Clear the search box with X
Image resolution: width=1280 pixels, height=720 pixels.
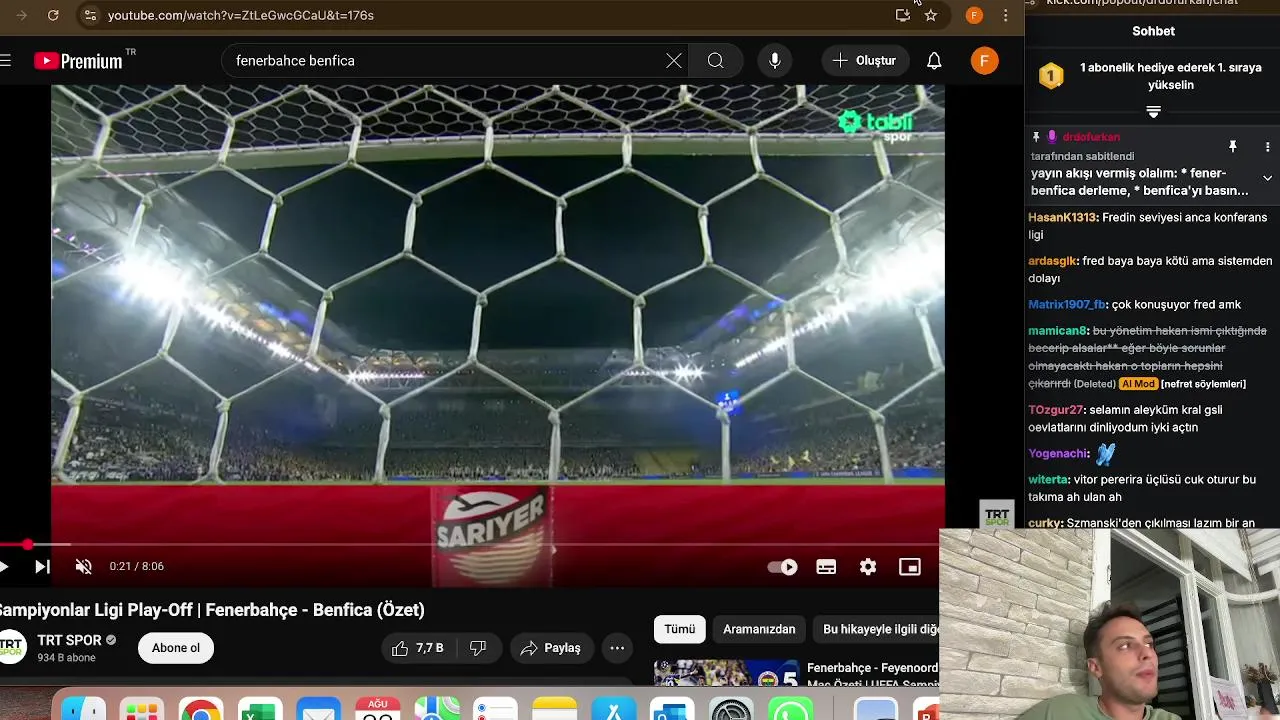coord(674,61)
